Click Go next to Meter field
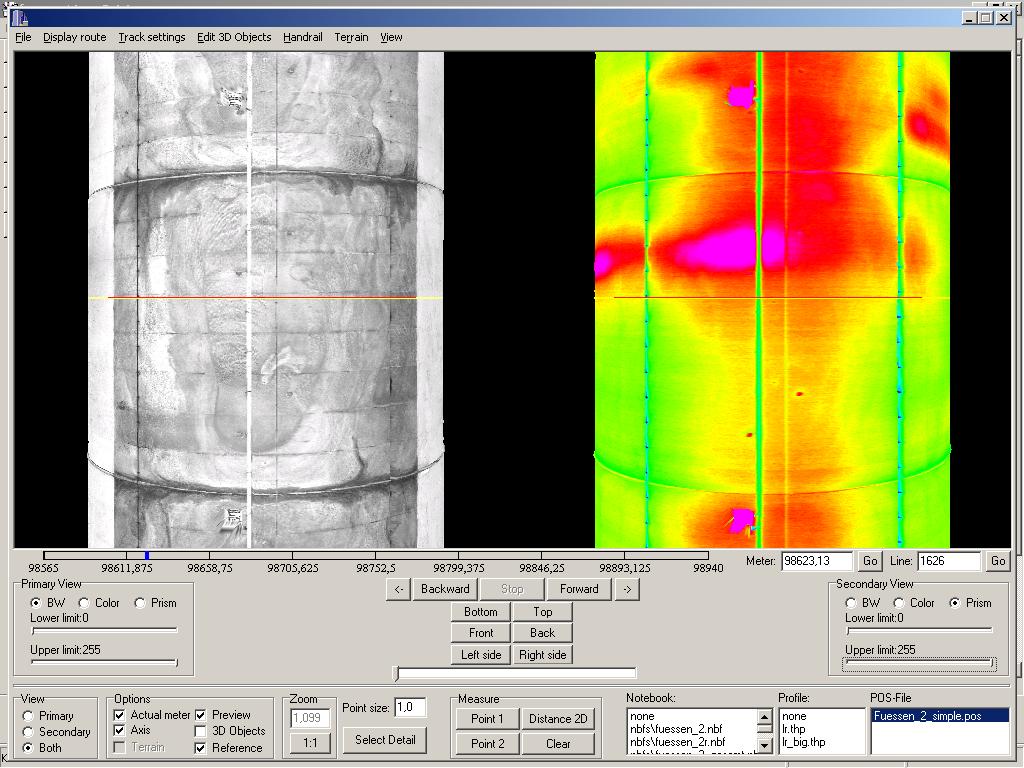The image size is (1024, 768). click(870, 561)
